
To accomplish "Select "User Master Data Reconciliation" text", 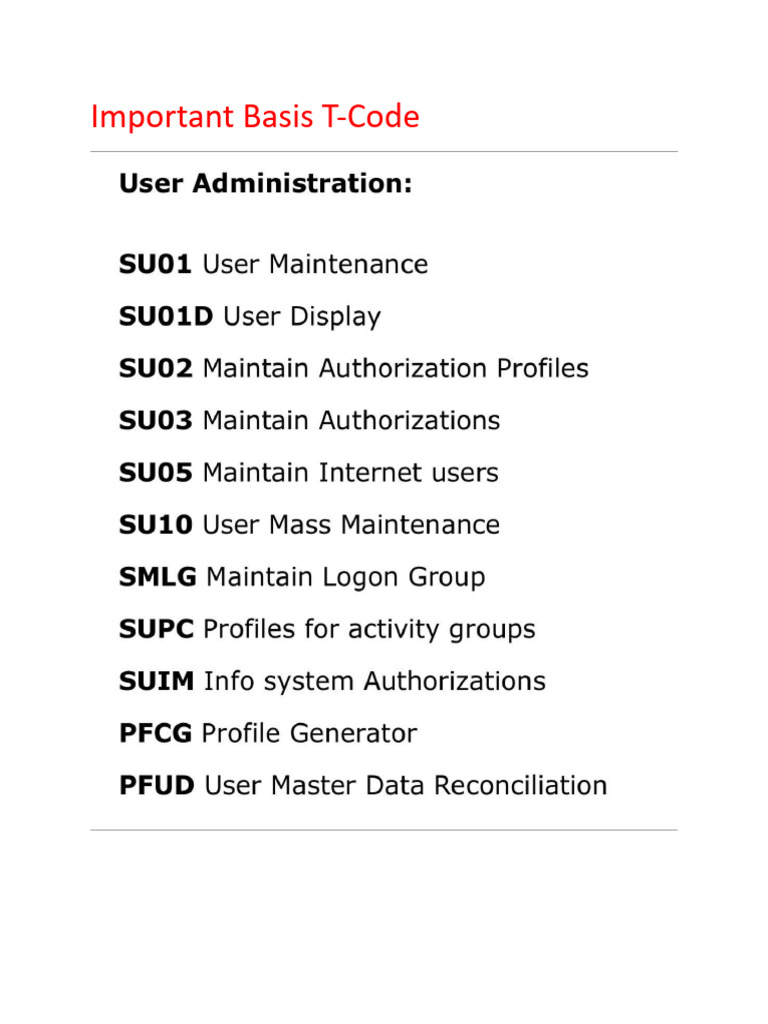I will pos(406,786).
